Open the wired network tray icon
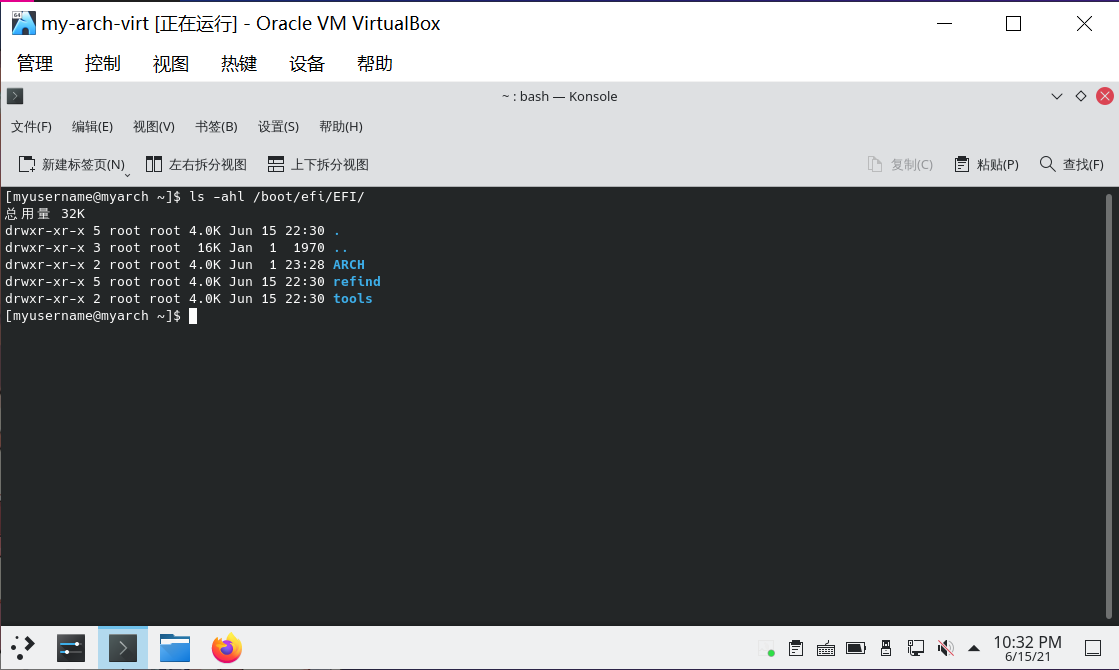 click(x=915, y=648)
